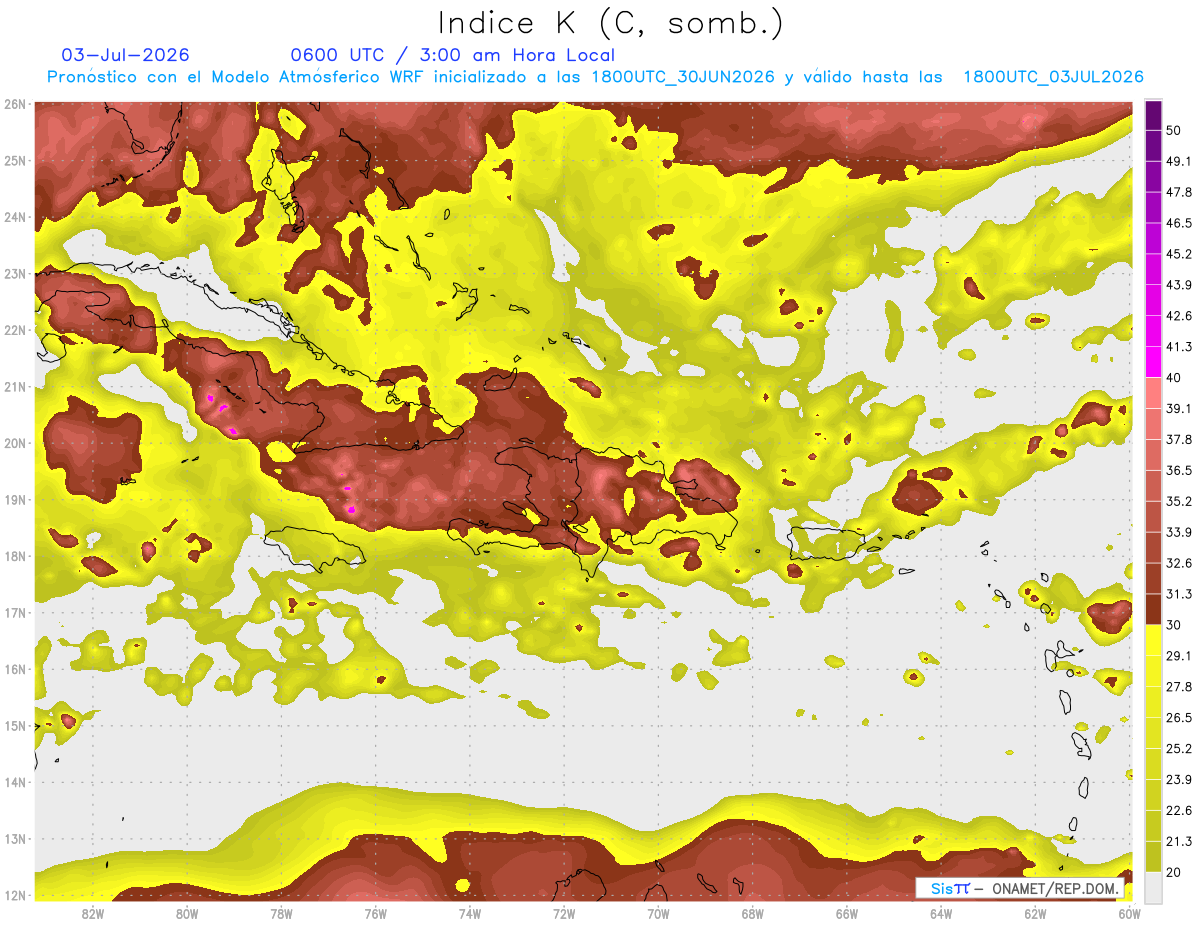
Task: Select the init time "1800UTC_30JUN2026"
Action: click(684, 77)
